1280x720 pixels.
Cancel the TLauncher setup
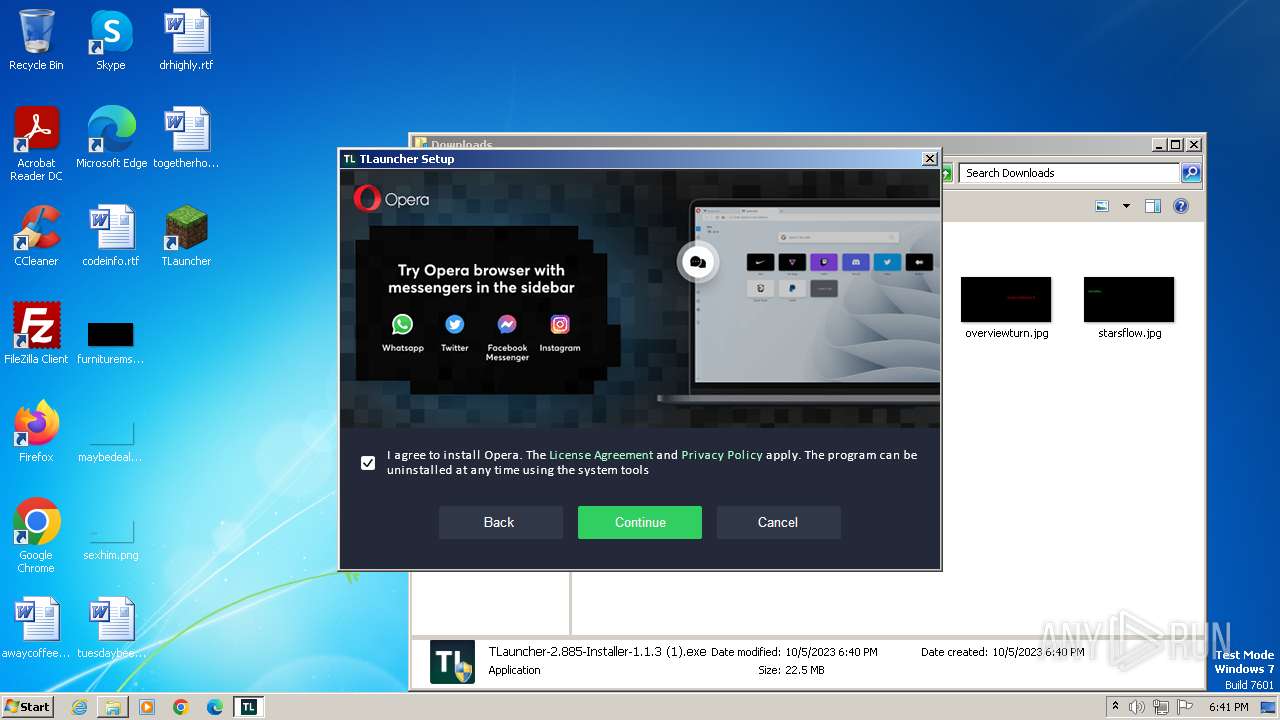778,522
